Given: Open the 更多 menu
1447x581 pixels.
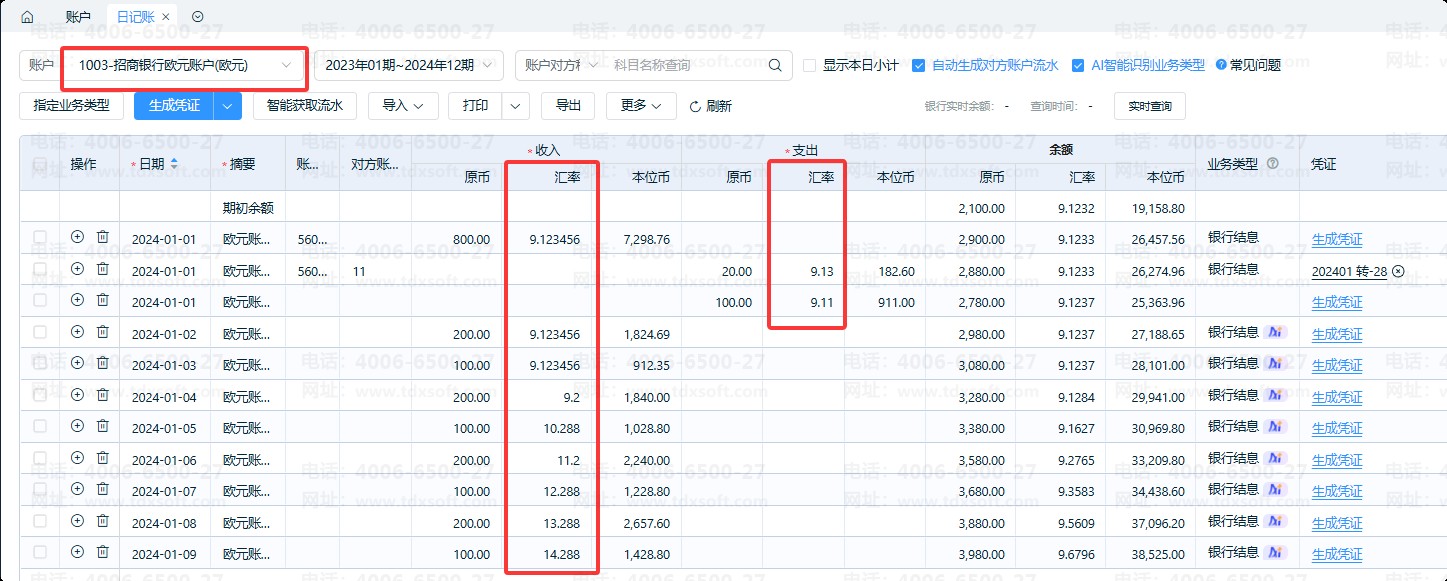Looking at the screenshot, I should point(641,106).
